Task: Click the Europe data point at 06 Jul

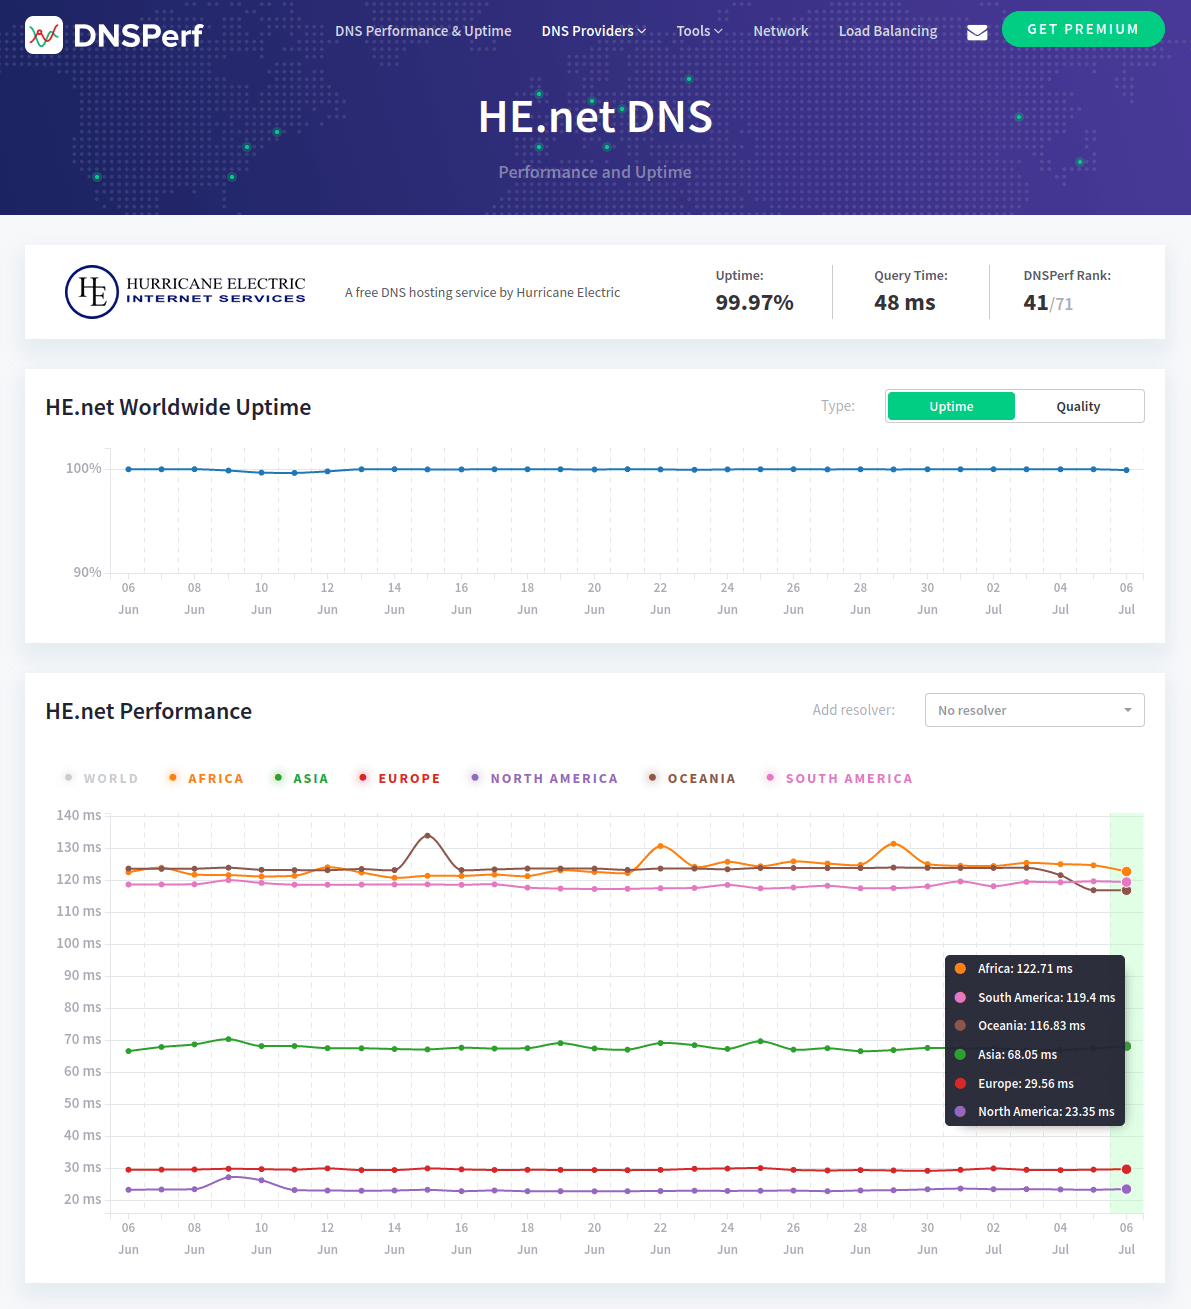Action: pyautogui.click(x=1126, y=1169)
